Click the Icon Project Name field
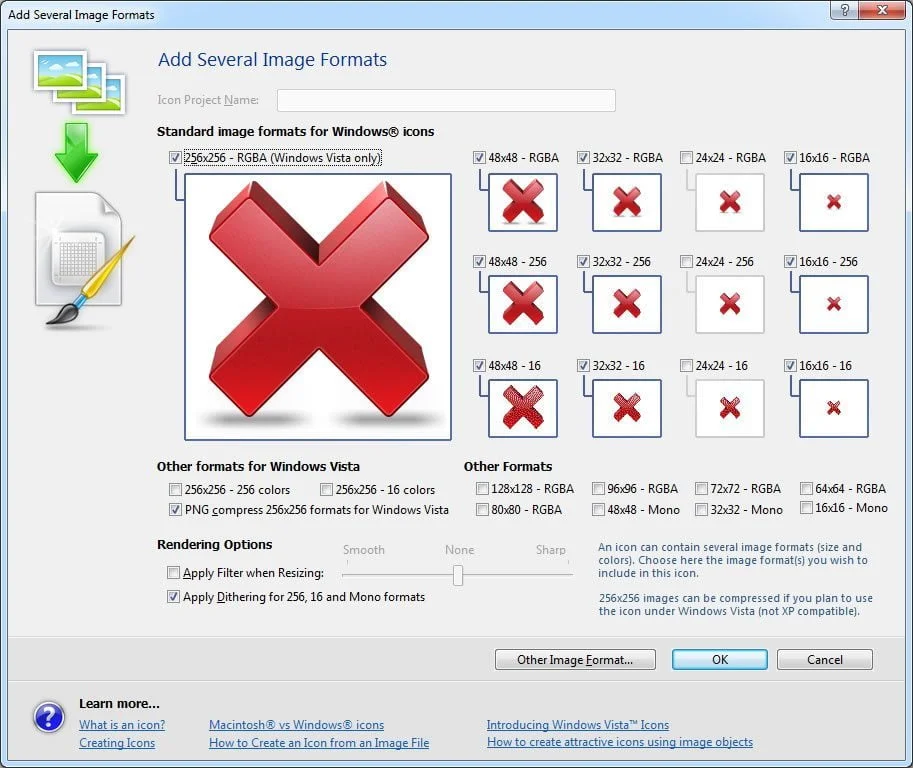Image resolution: width=913 pixels, height=768 pixels. point(446,100)
